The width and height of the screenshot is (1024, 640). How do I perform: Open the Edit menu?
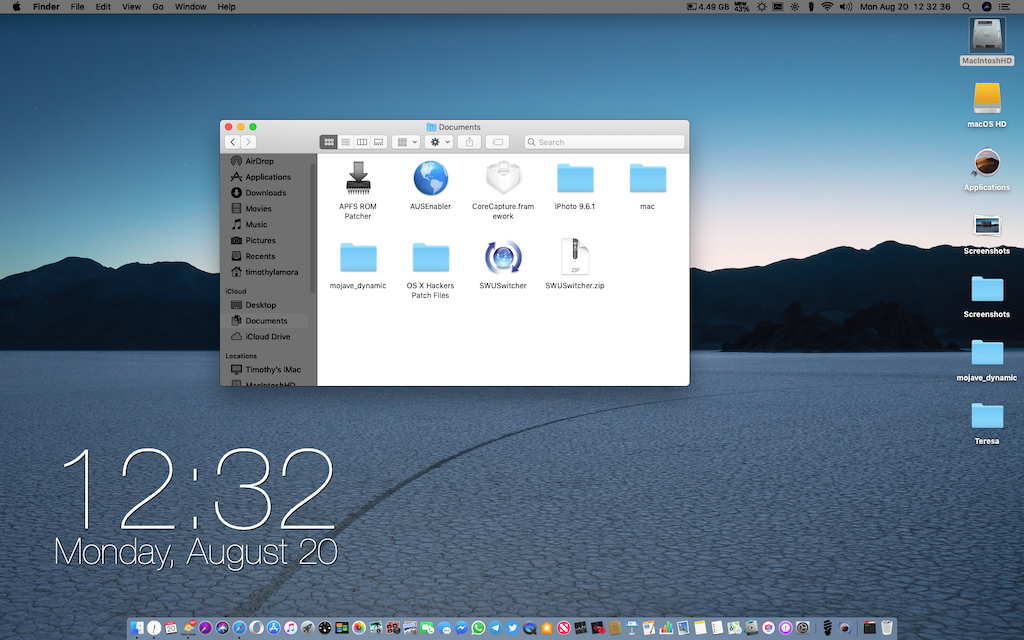pyautogui.click(x=103, y=7)
